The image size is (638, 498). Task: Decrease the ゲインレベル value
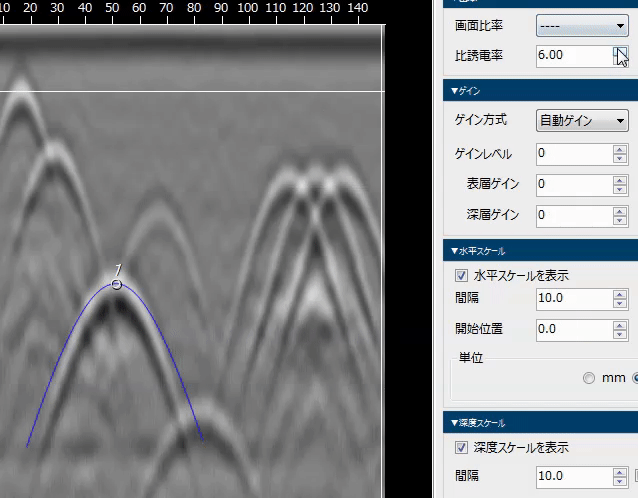pyautogui.click(x=620, y=159)
